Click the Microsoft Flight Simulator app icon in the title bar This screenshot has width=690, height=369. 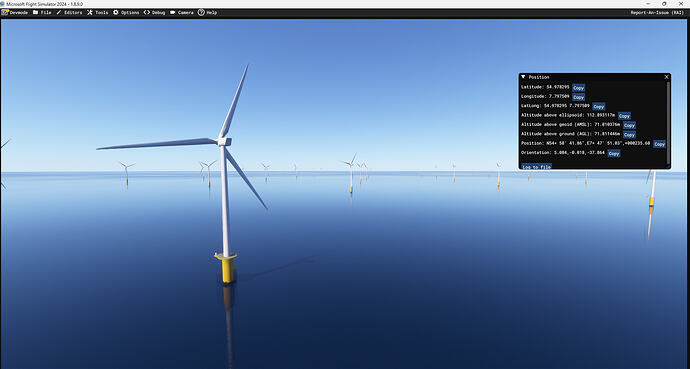pos(3,4)
